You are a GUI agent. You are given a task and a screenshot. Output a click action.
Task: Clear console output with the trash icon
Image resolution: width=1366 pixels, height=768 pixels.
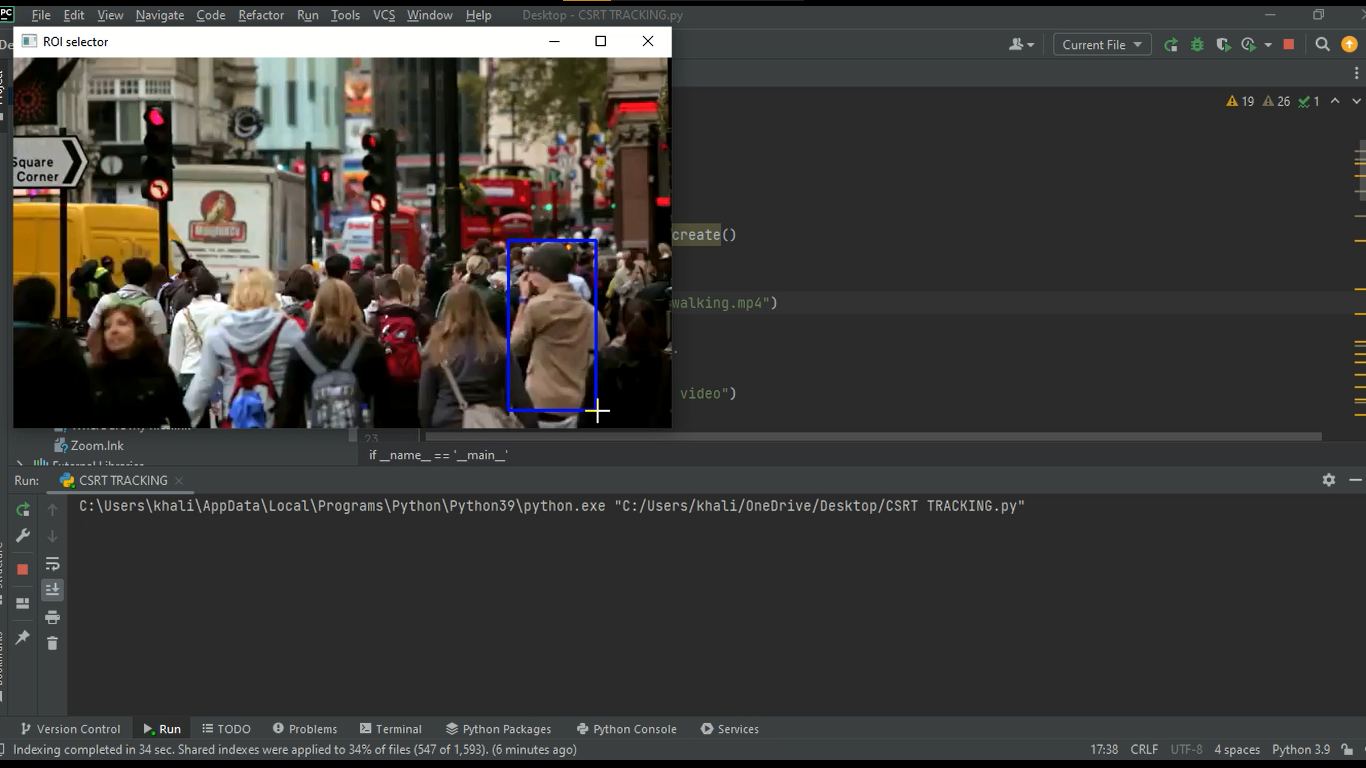pyautogui.click(x=52, y=643)
